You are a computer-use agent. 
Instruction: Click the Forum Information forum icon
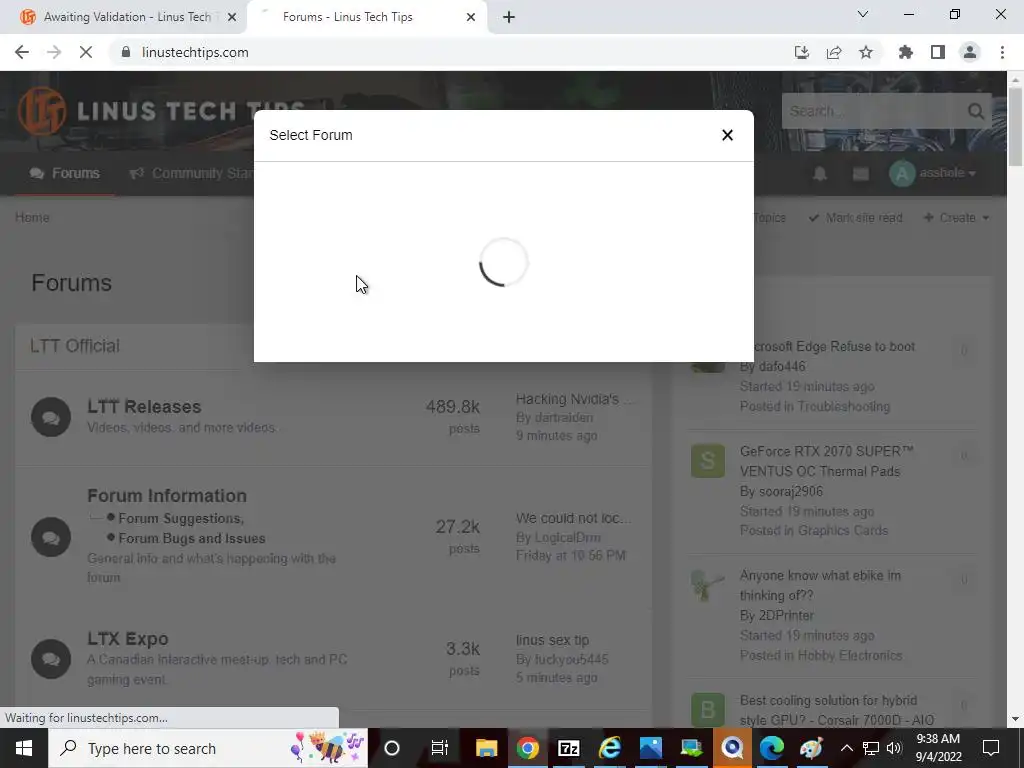(51, 537)
